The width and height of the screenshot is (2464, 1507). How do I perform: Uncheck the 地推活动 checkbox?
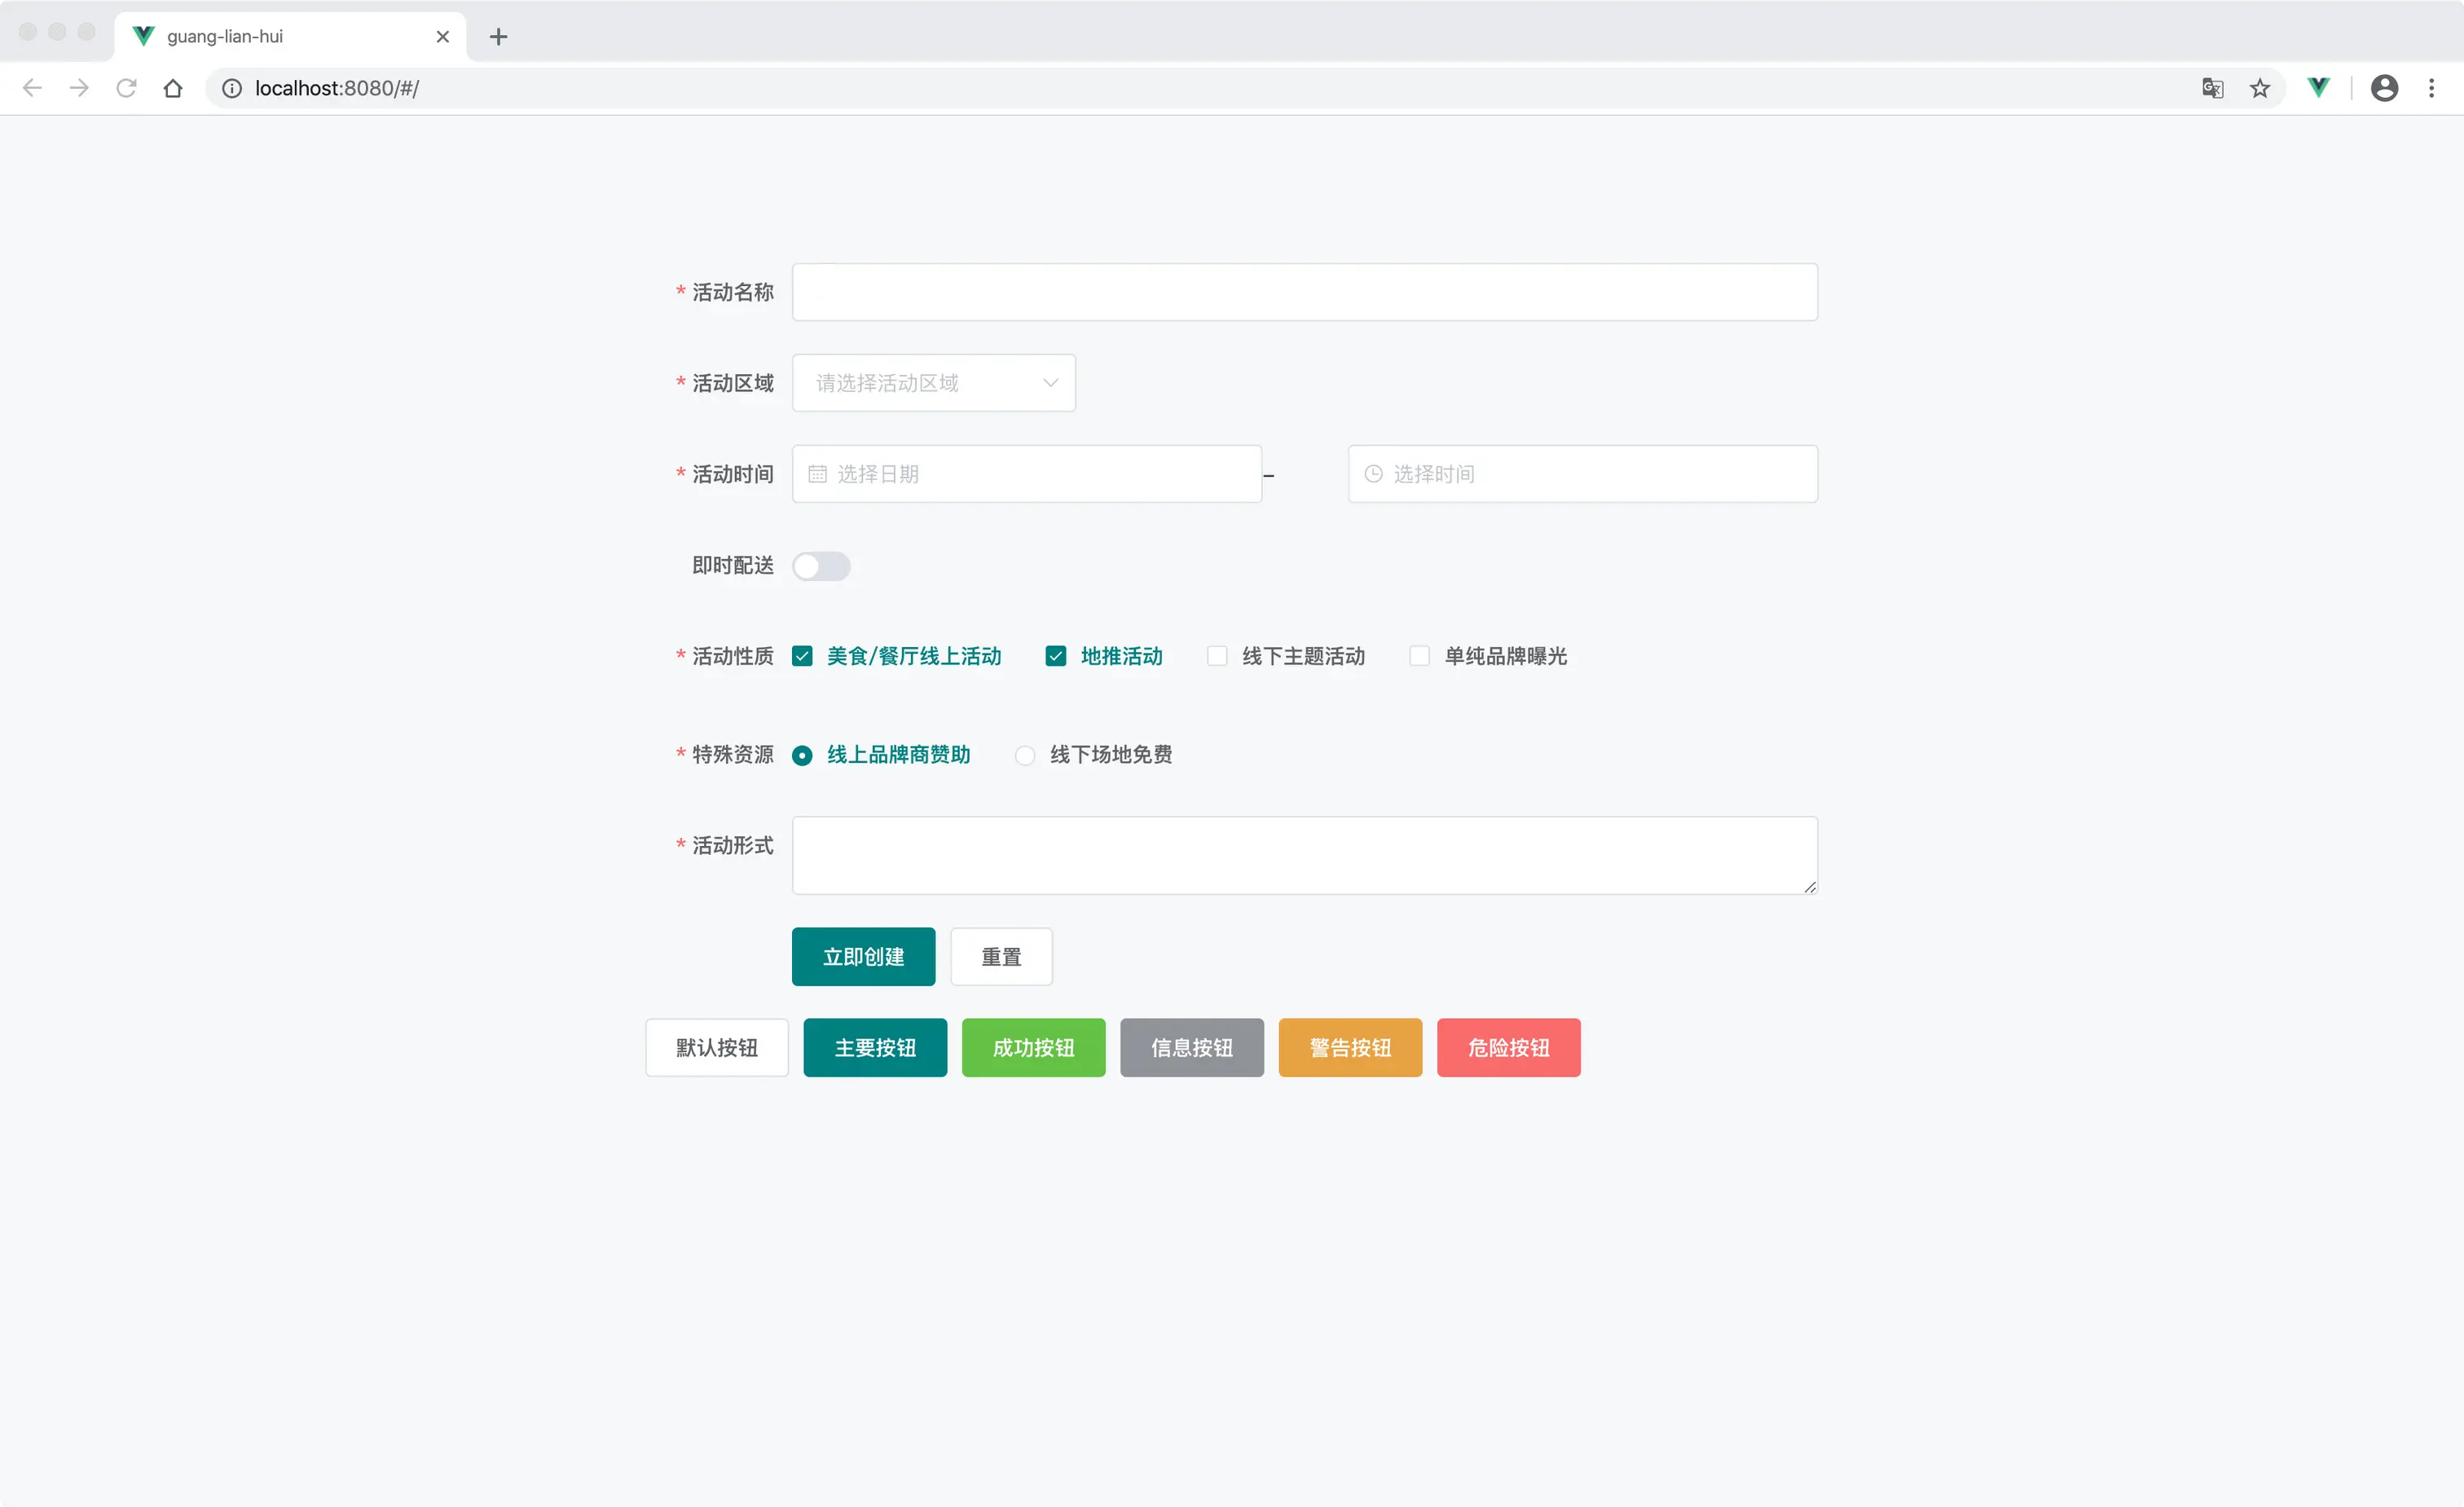point(1055,655)
